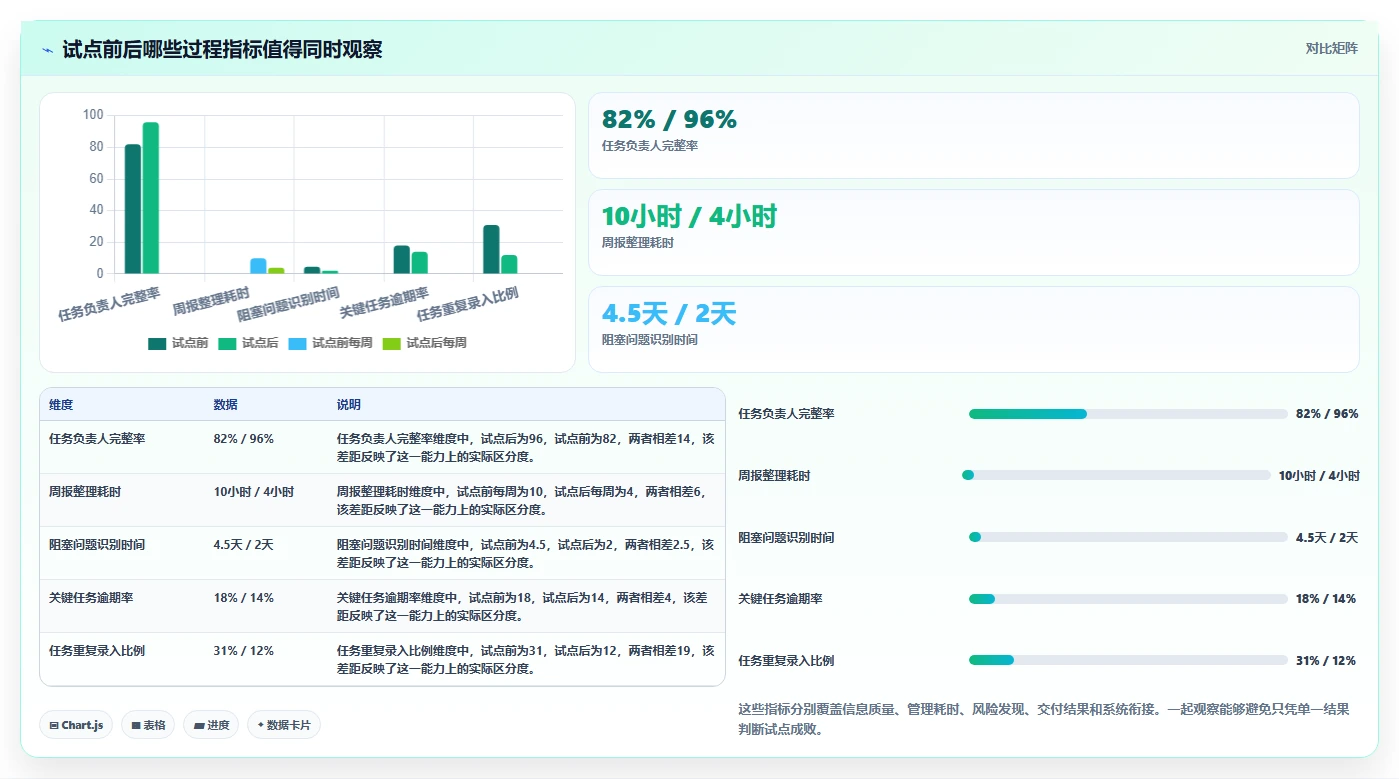
Task: Open the 10小时 / 4小时 data card
Action: [x=974, y=233]
